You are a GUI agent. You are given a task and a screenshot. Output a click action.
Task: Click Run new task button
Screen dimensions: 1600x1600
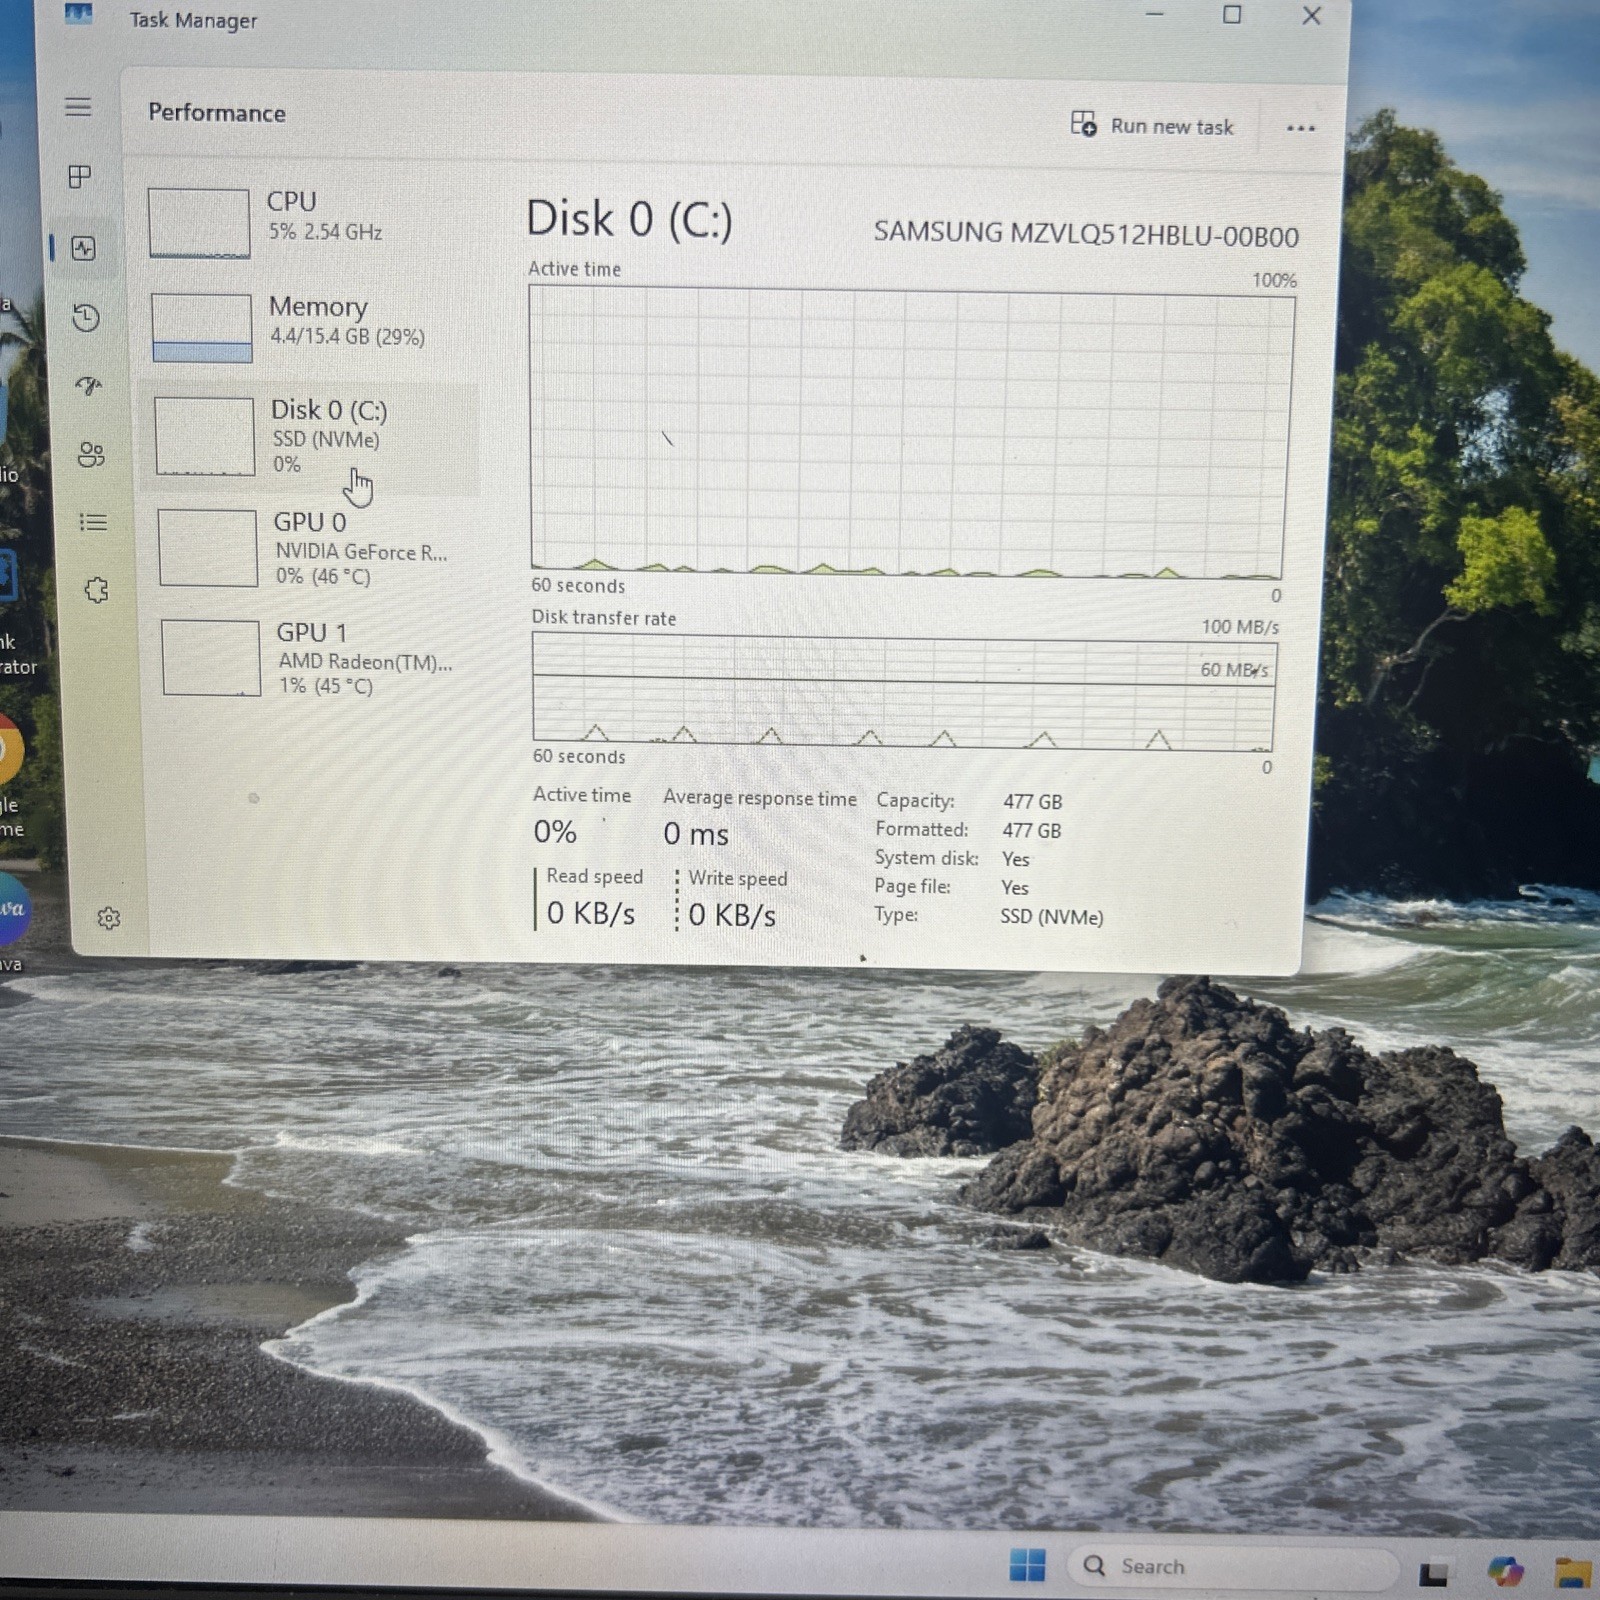[1152, 125]
